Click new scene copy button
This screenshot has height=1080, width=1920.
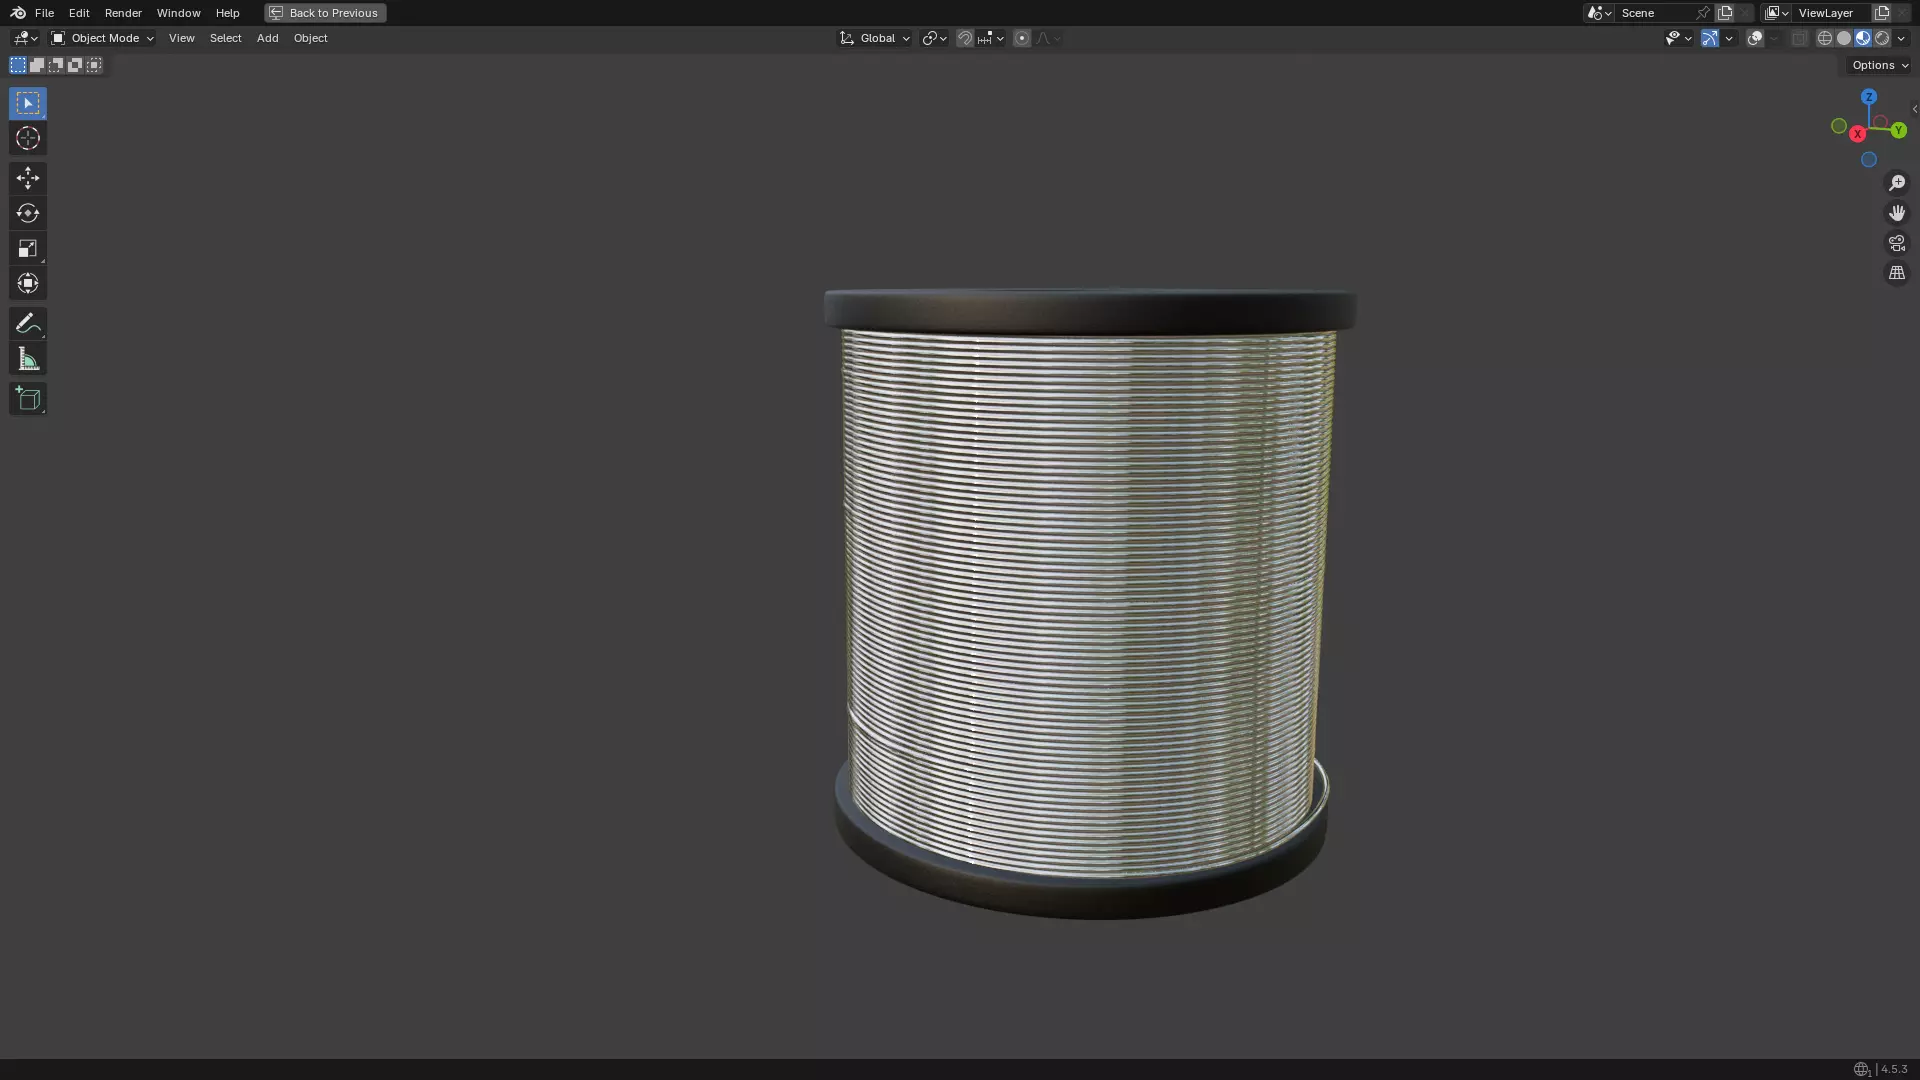pos(1725,13)
